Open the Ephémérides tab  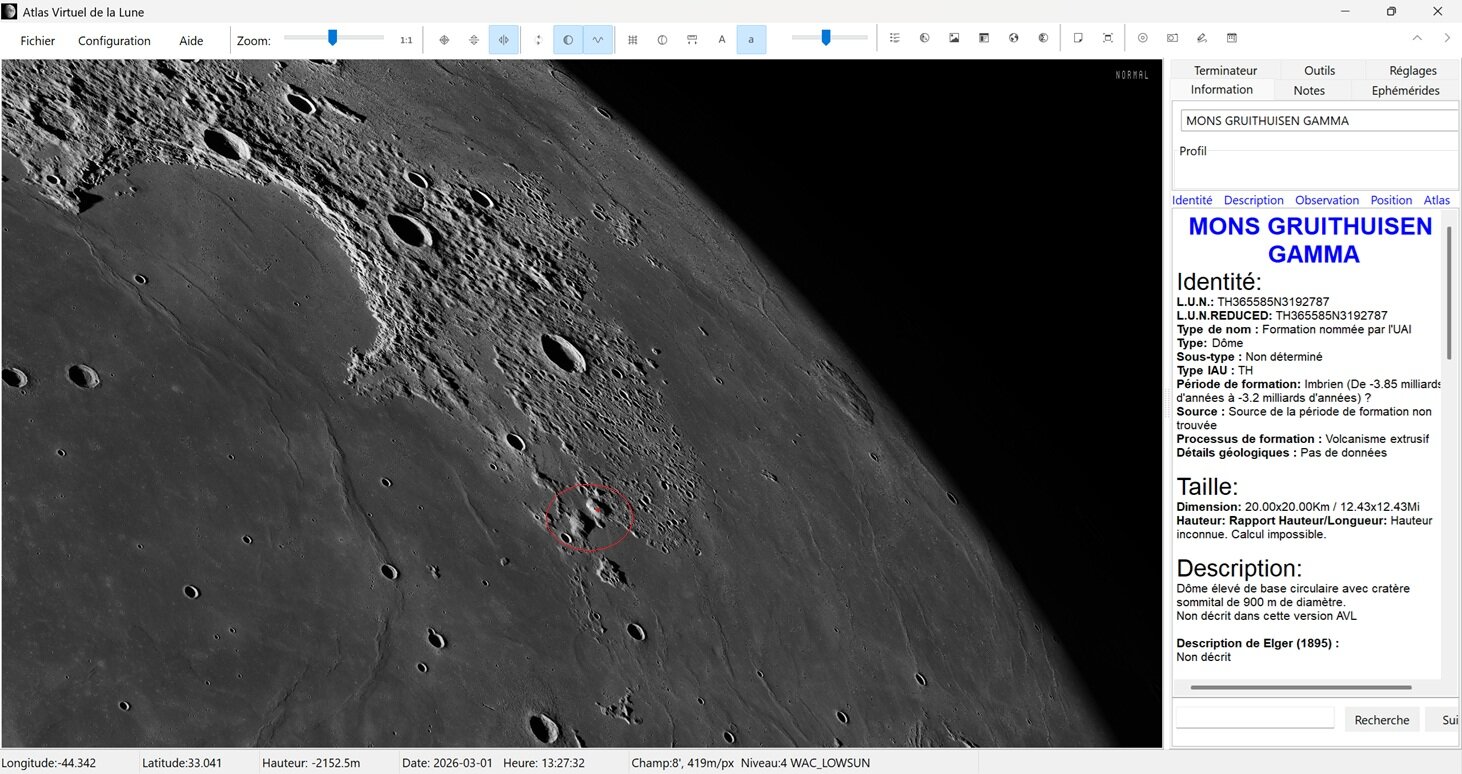pos(1405,90)
